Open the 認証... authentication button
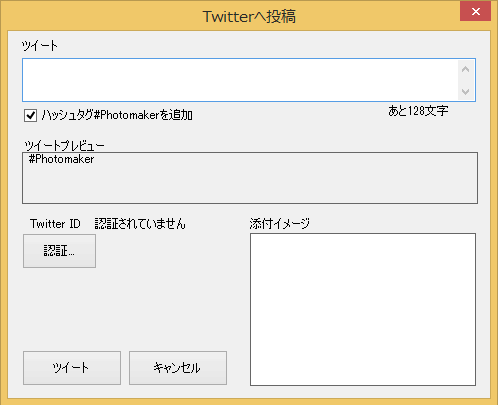 tap(59, 251)
